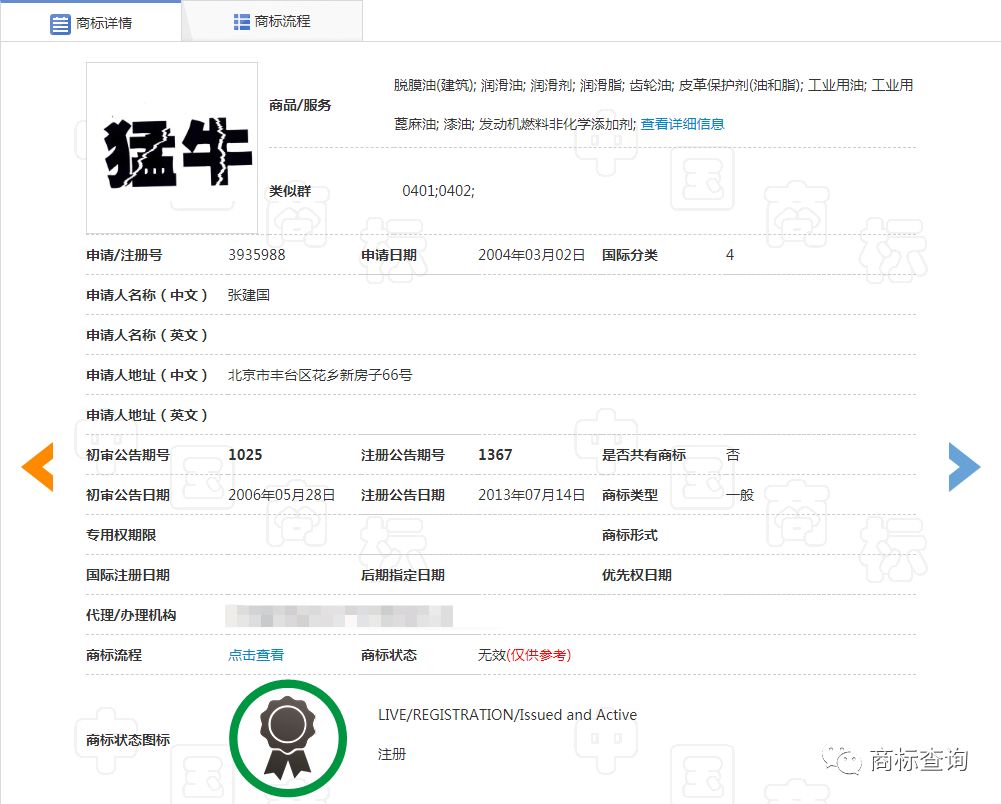
Task: Click the 商标详情 list icon
Action: 60,24
